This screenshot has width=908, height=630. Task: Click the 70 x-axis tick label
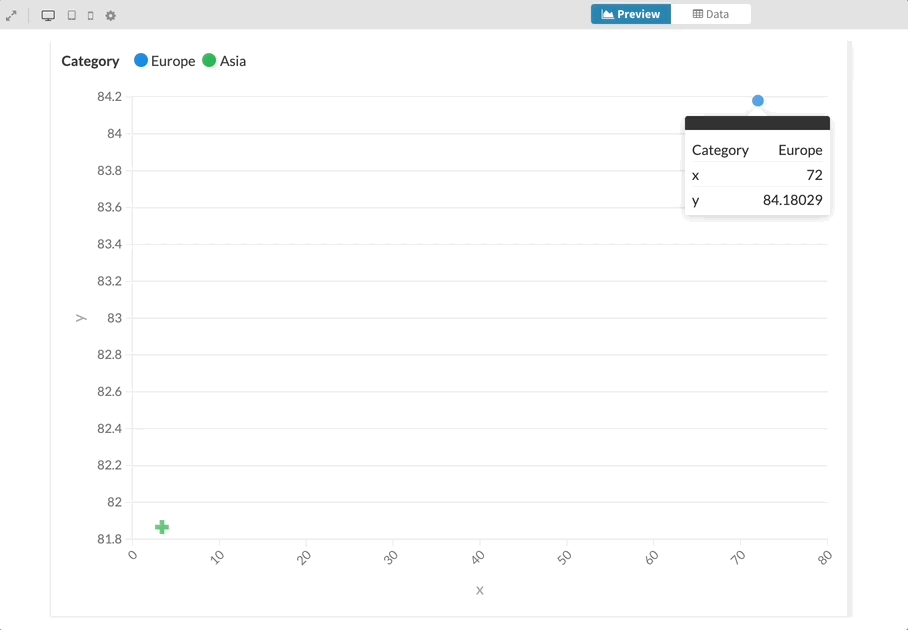[x=738, y=558]
